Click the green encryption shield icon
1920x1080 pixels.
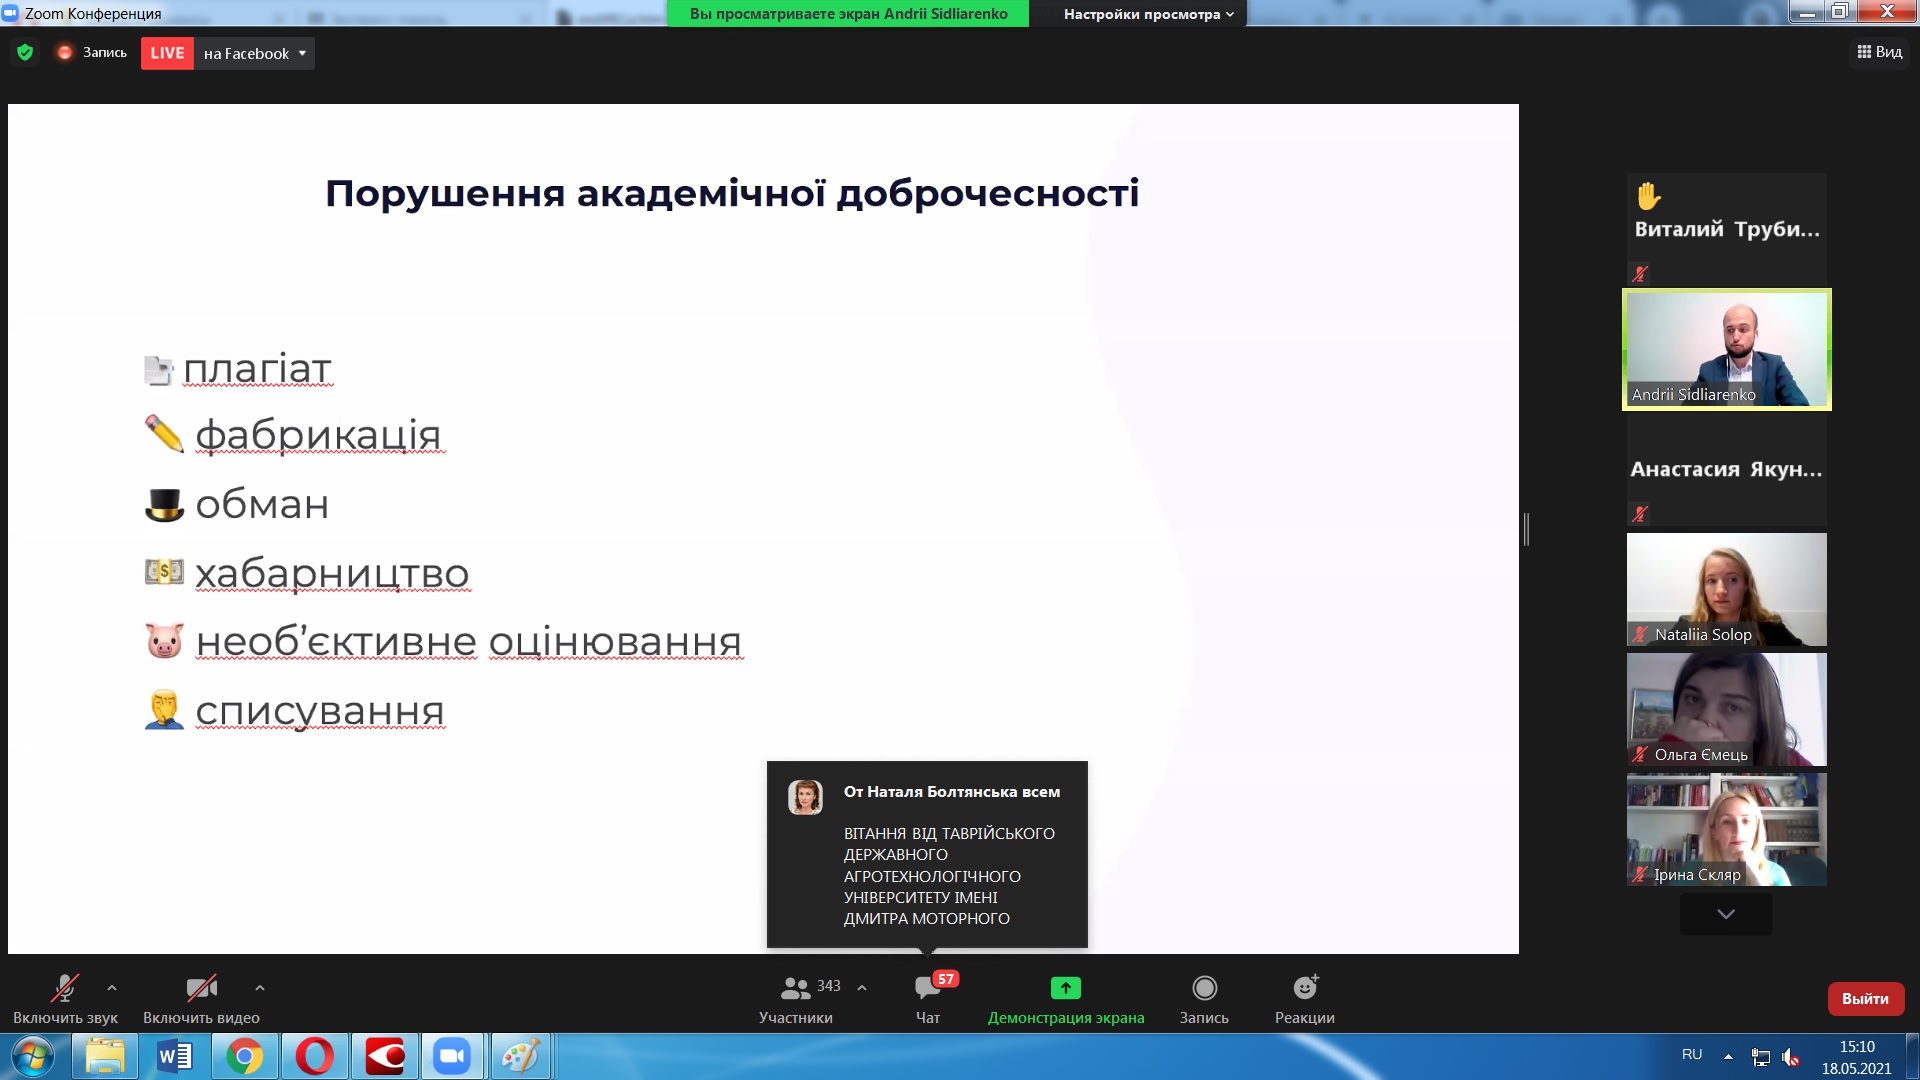click(25, 53)
